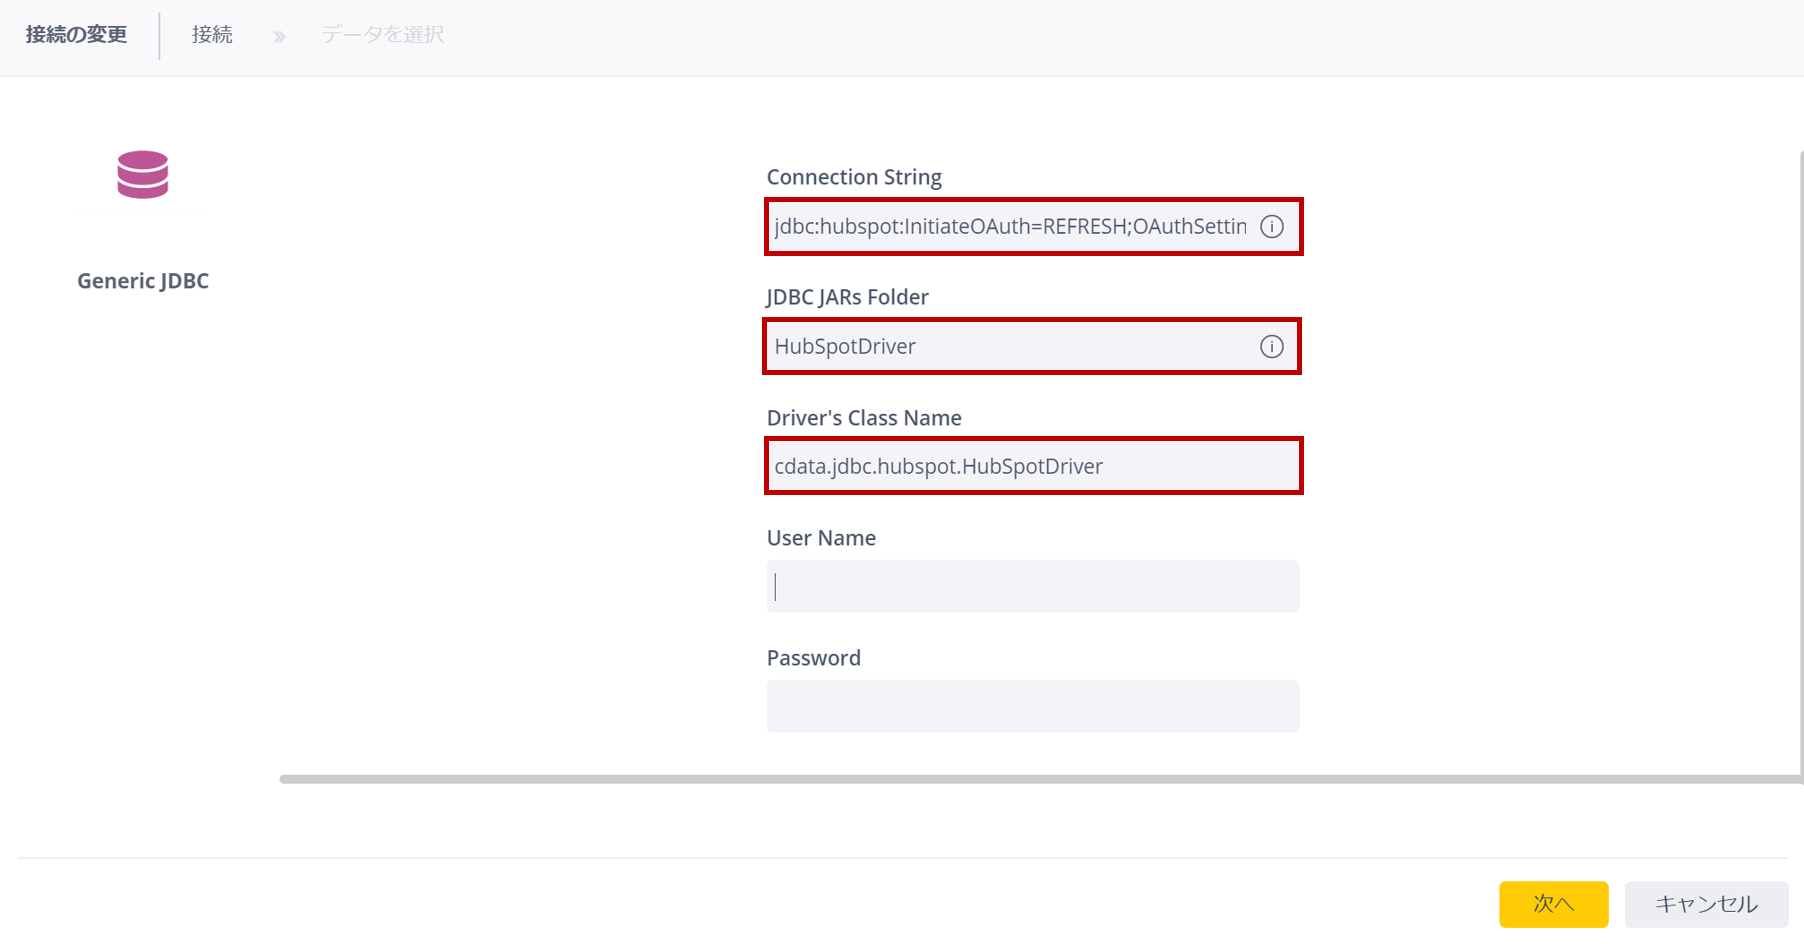The image size is (1804, 944).
Task: Click the Password label
Action: [x=813, y=658]
